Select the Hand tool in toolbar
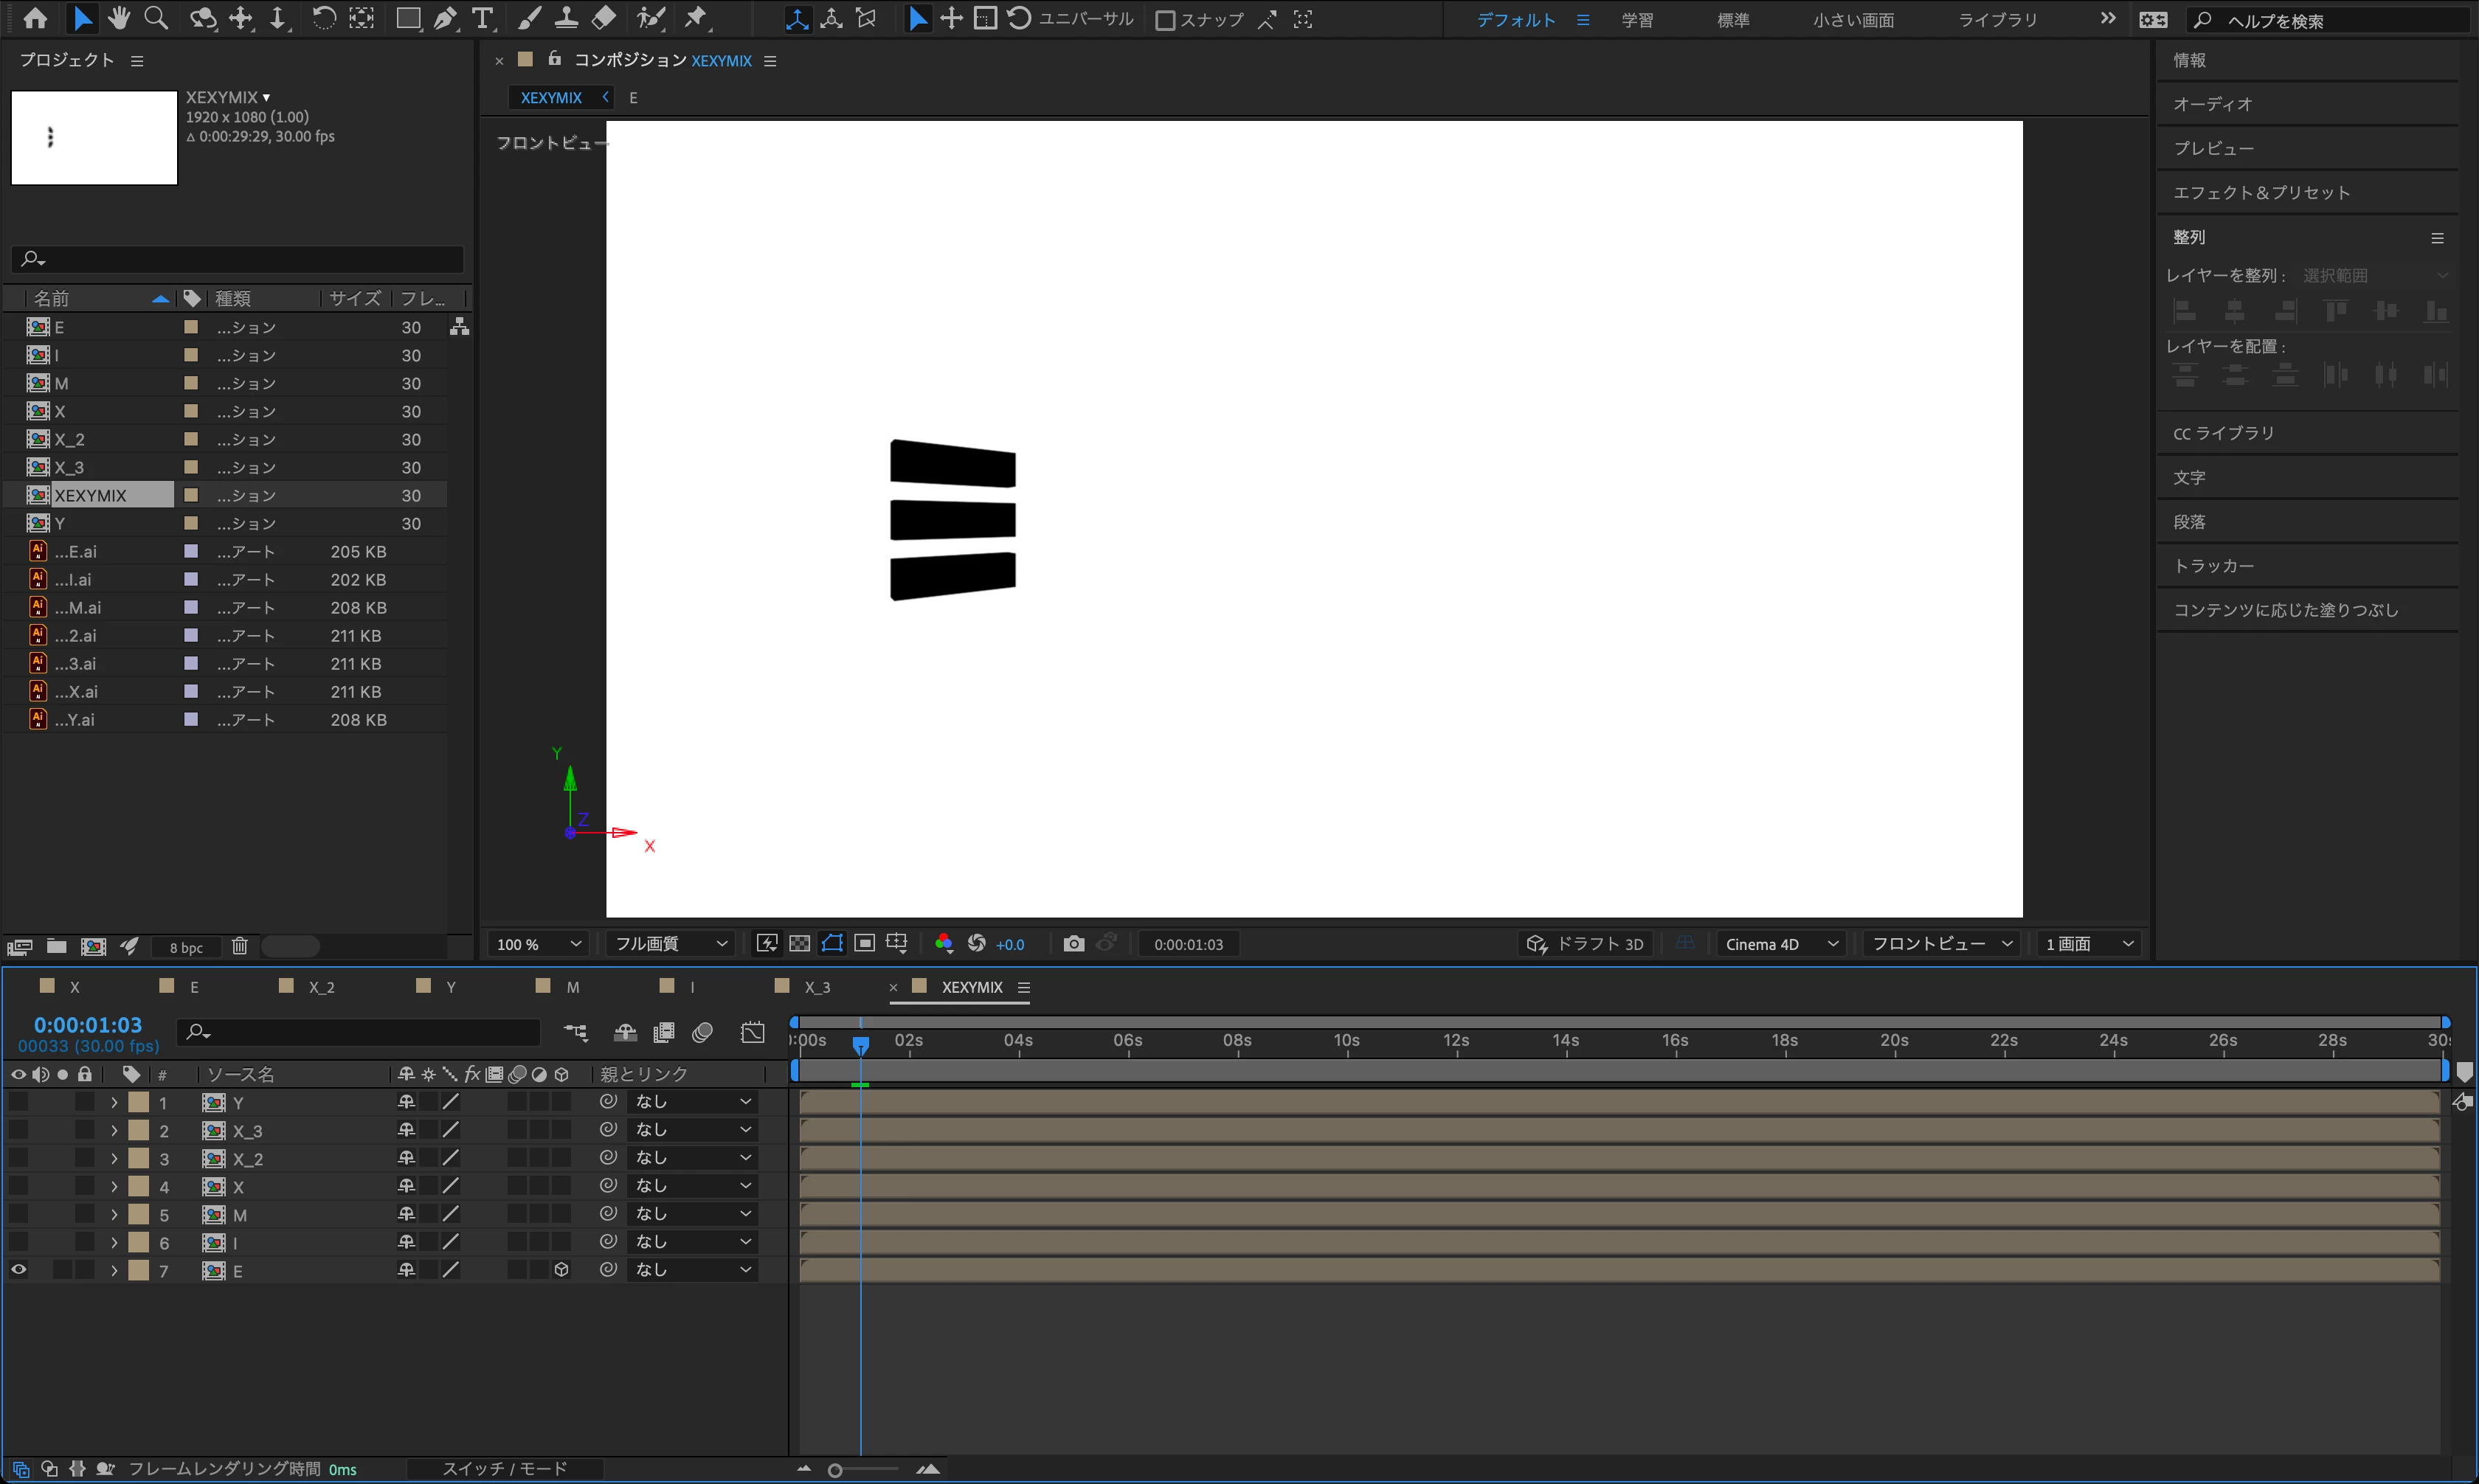The height and width of the screenshot is (1484, 2479). [x=119, y=18]
